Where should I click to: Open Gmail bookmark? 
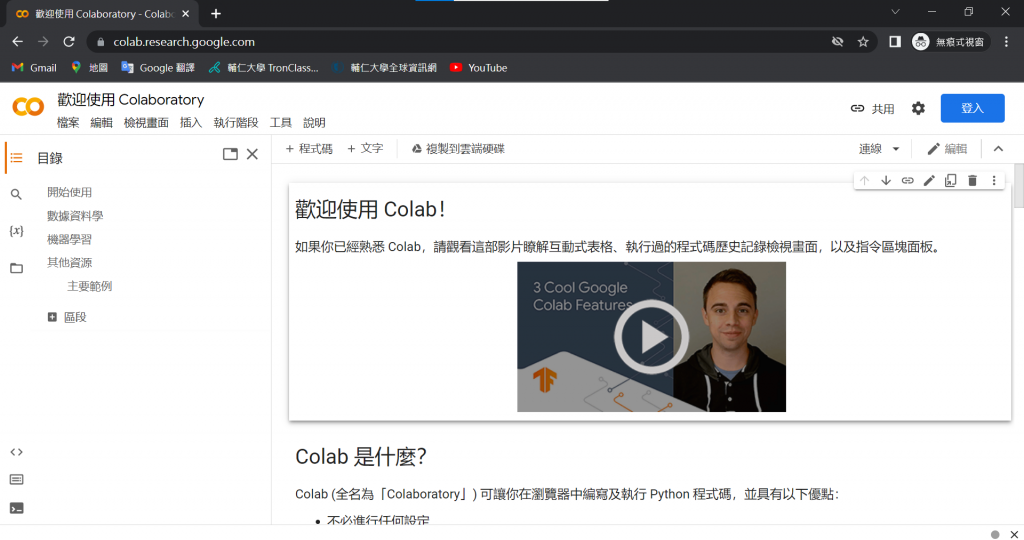(35, 67)
